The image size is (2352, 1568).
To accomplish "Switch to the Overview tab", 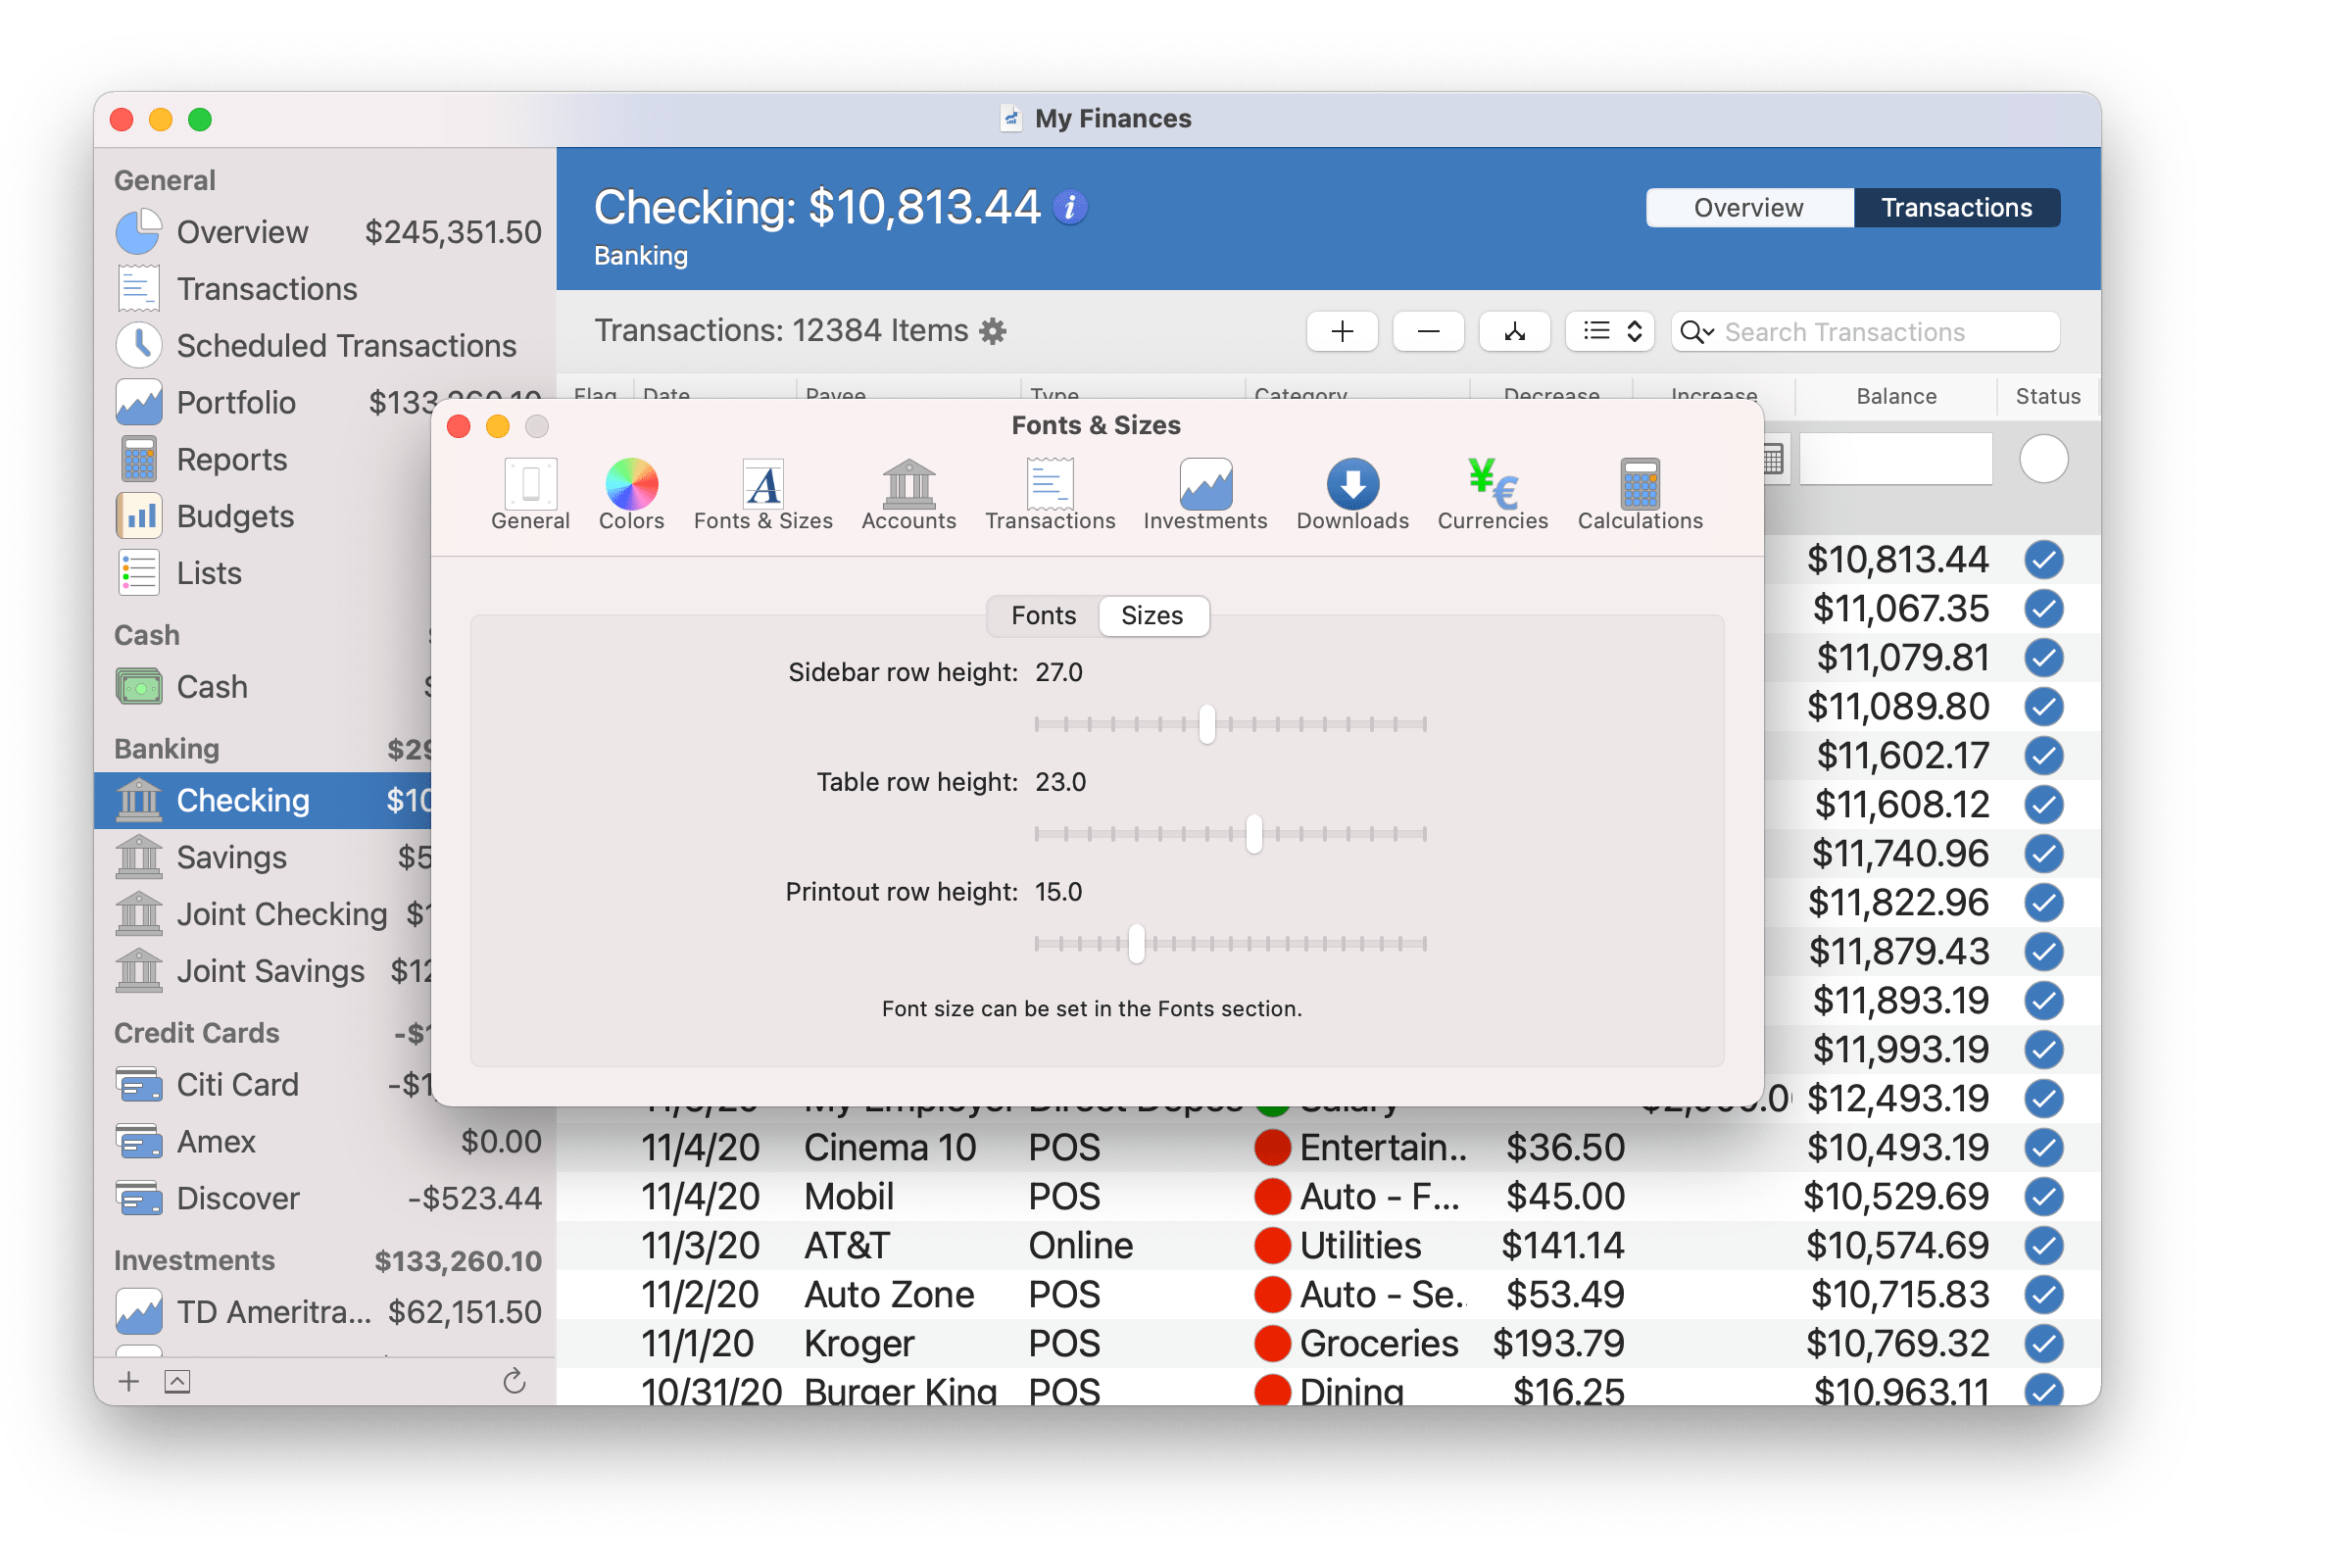I will (x=1748, y=208).
